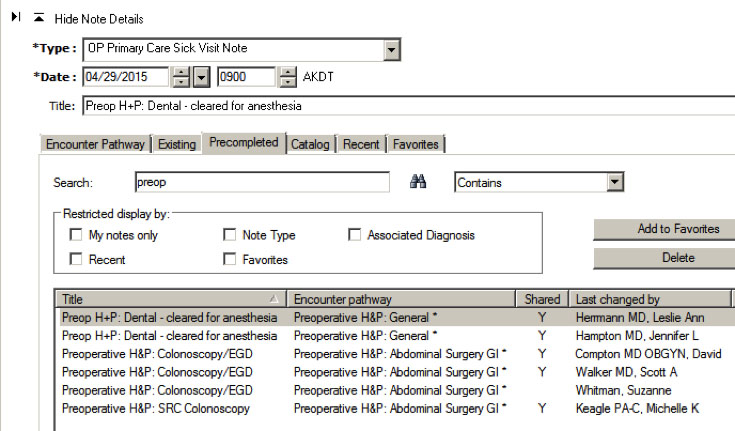This screenshot has width=735, height=431.
Task: Select the Existing tab
Action: pos(177,144)
